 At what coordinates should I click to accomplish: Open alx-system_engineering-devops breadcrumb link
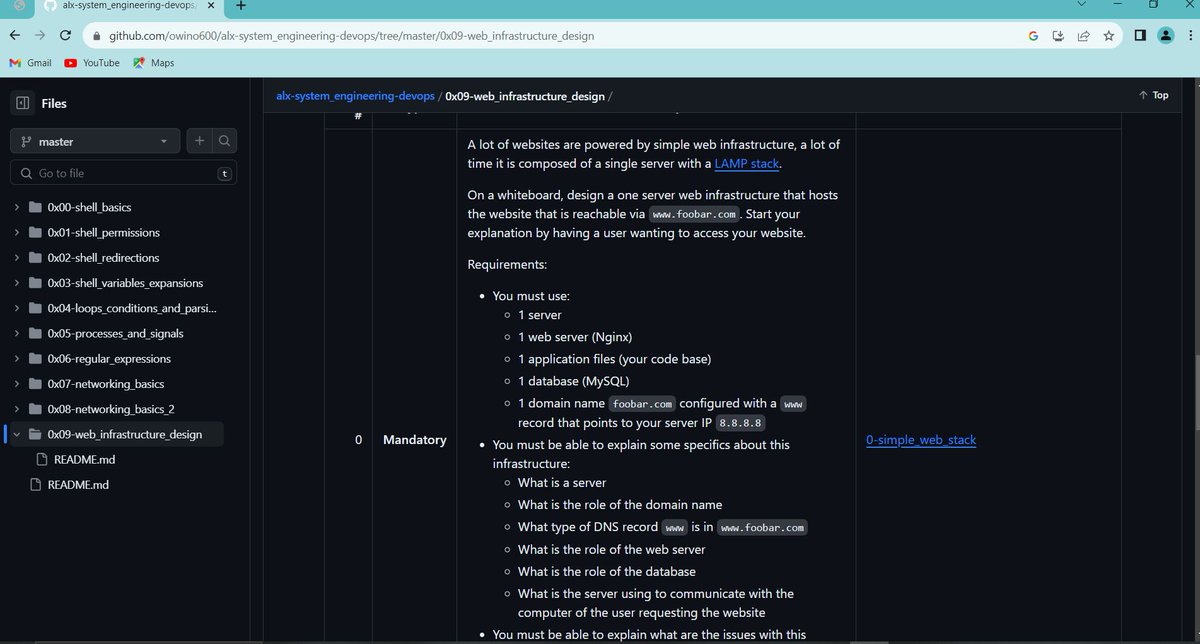[x=355, y=96]
